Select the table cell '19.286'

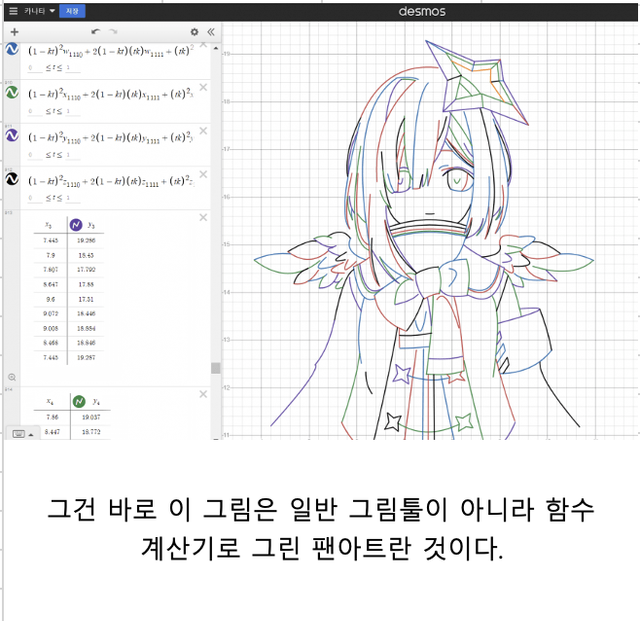[x=86, y=240]
